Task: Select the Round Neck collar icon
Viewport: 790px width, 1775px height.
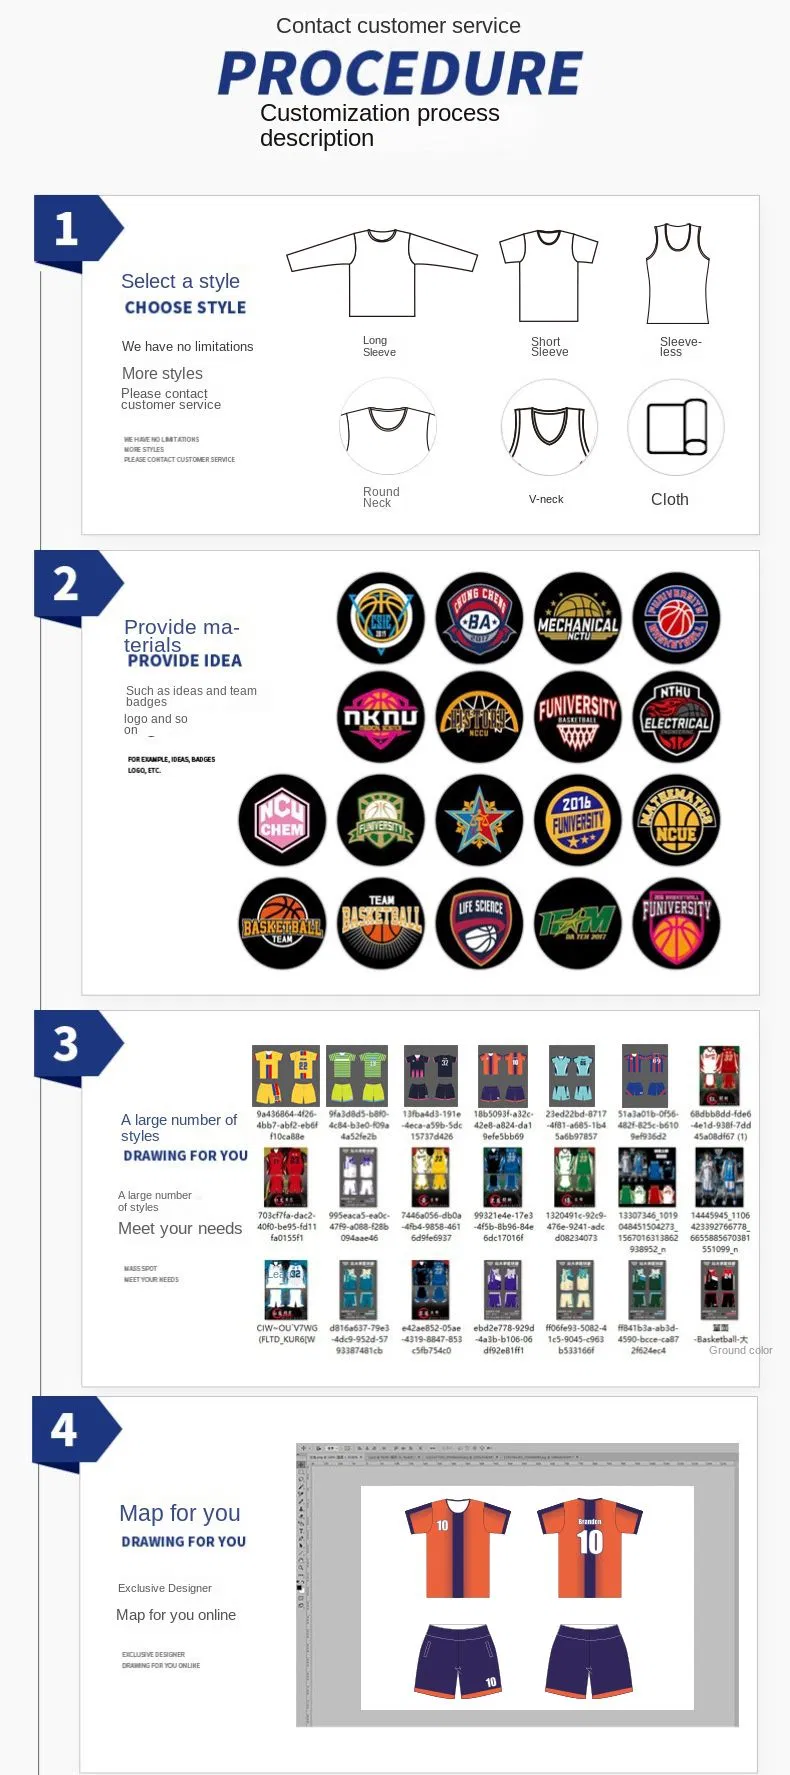Action: click(x=388, y=426)
